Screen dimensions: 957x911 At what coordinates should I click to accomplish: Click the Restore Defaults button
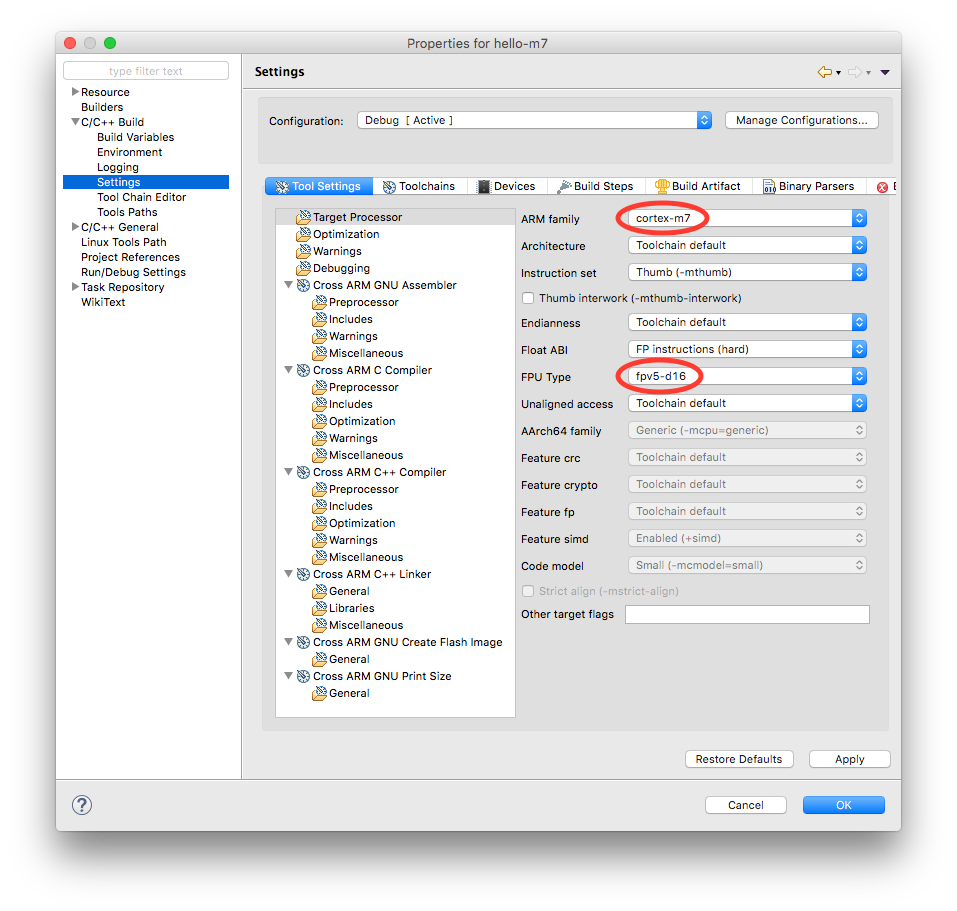(739, 759)
